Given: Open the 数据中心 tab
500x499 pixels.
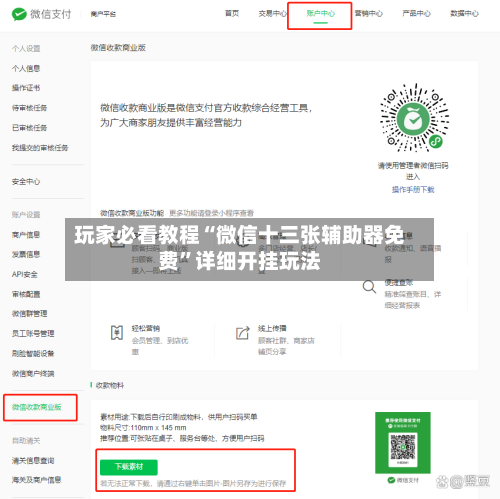Looking at the screenshot, I should click(464, 13).
